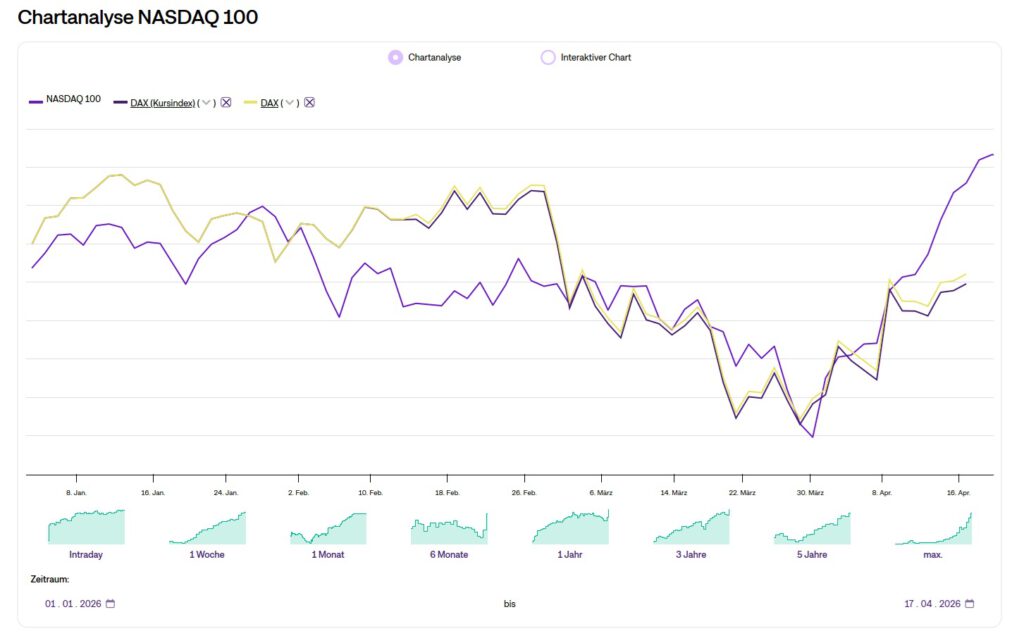Click the DAX legend link
This screenshot has height=643, width=1024.
268,102
